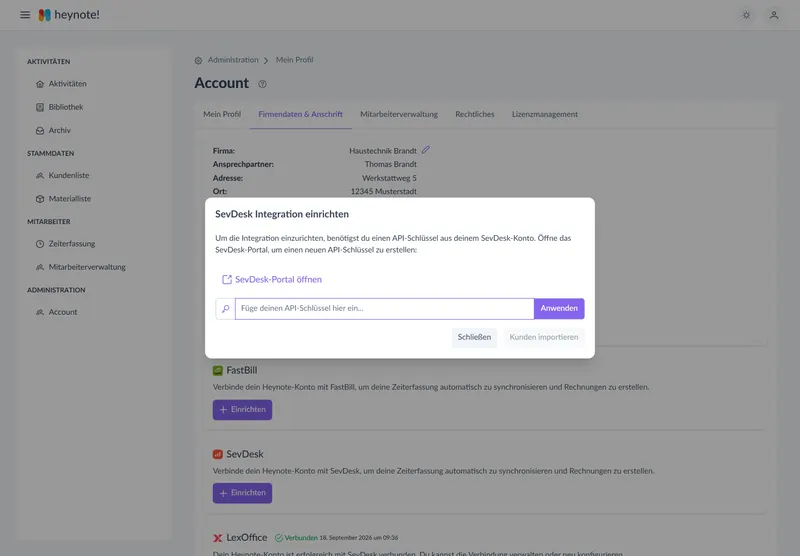Select the Firmendaten & Anschrift tab

(301, 114)
